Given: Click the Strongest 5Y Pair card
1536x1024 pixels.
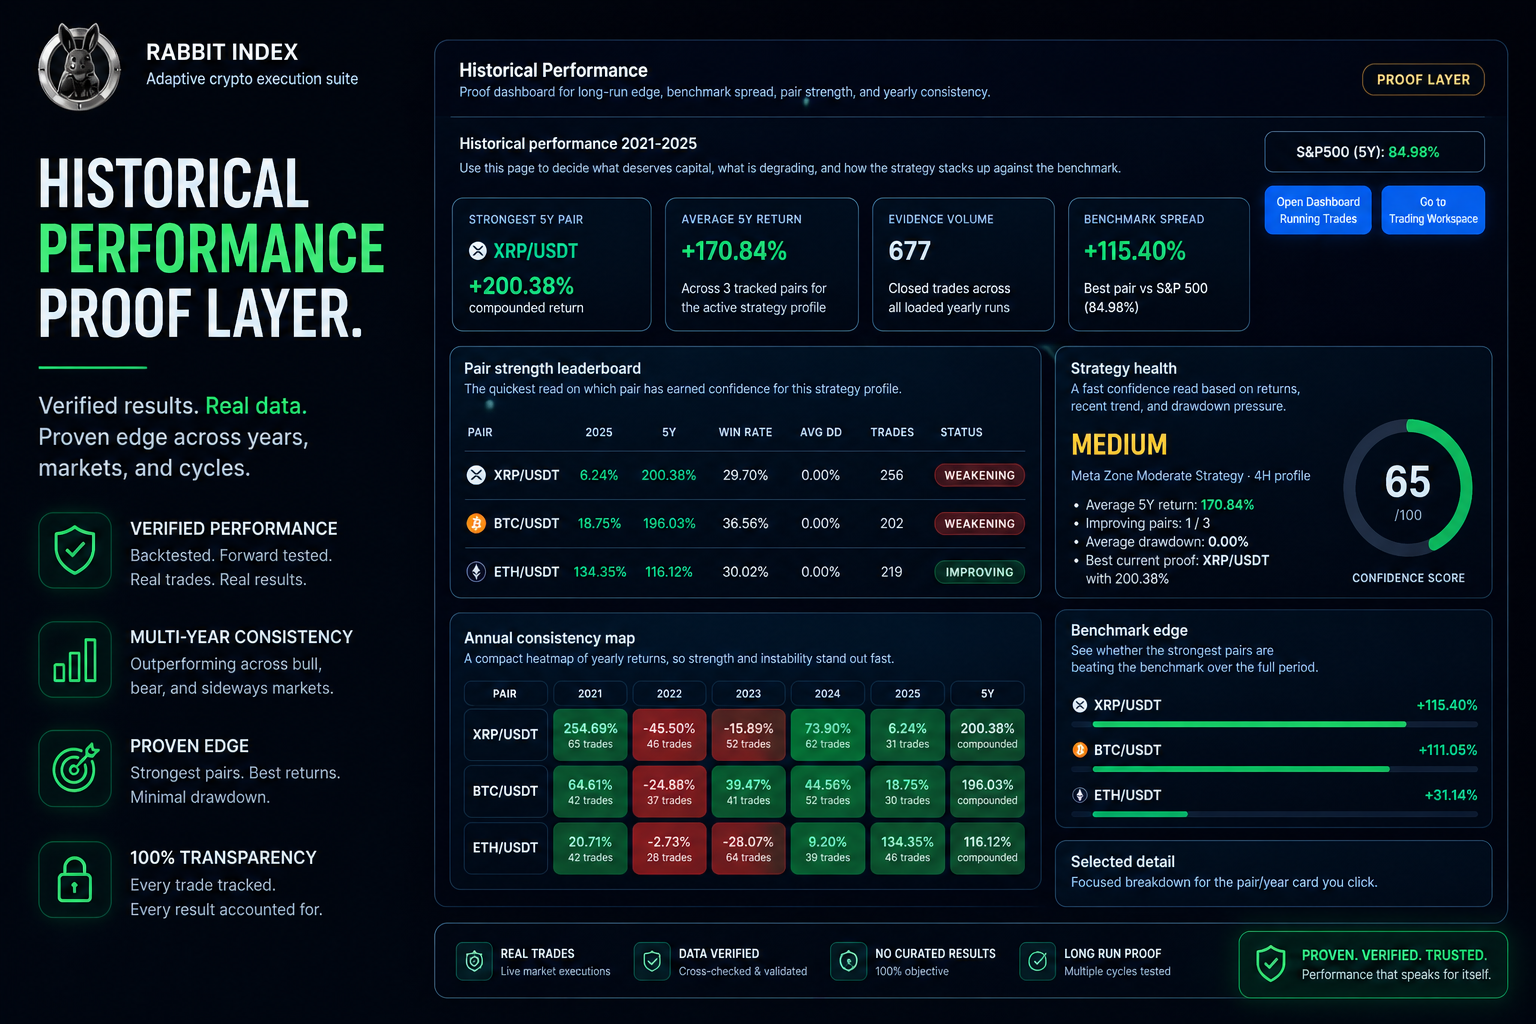Looking at the screenshot, I should [552, 264].
